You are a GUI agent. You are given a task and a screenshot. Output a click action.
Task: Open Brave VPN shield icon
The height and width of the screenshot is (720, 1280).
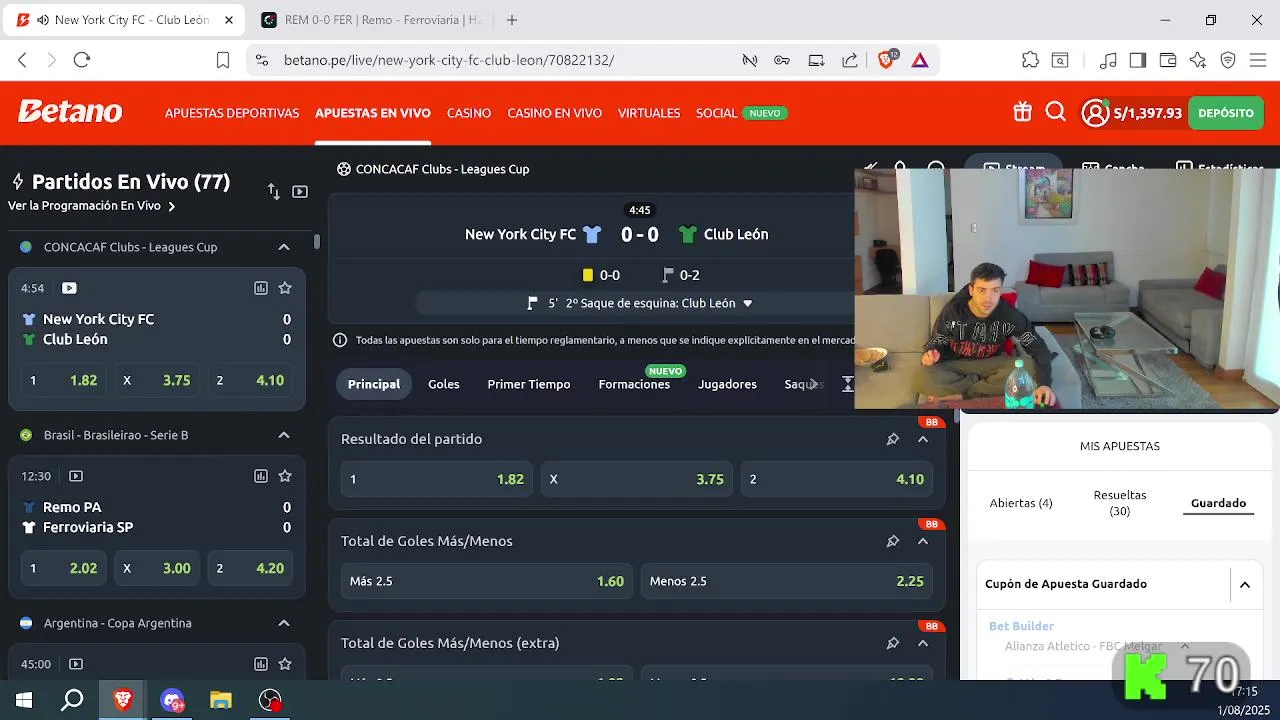(1228, 60)
